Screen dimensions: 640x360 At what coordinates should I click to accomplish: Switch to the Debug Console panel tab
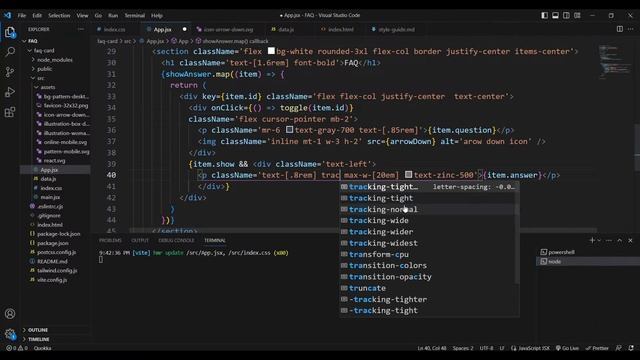[x=176, y=240]
